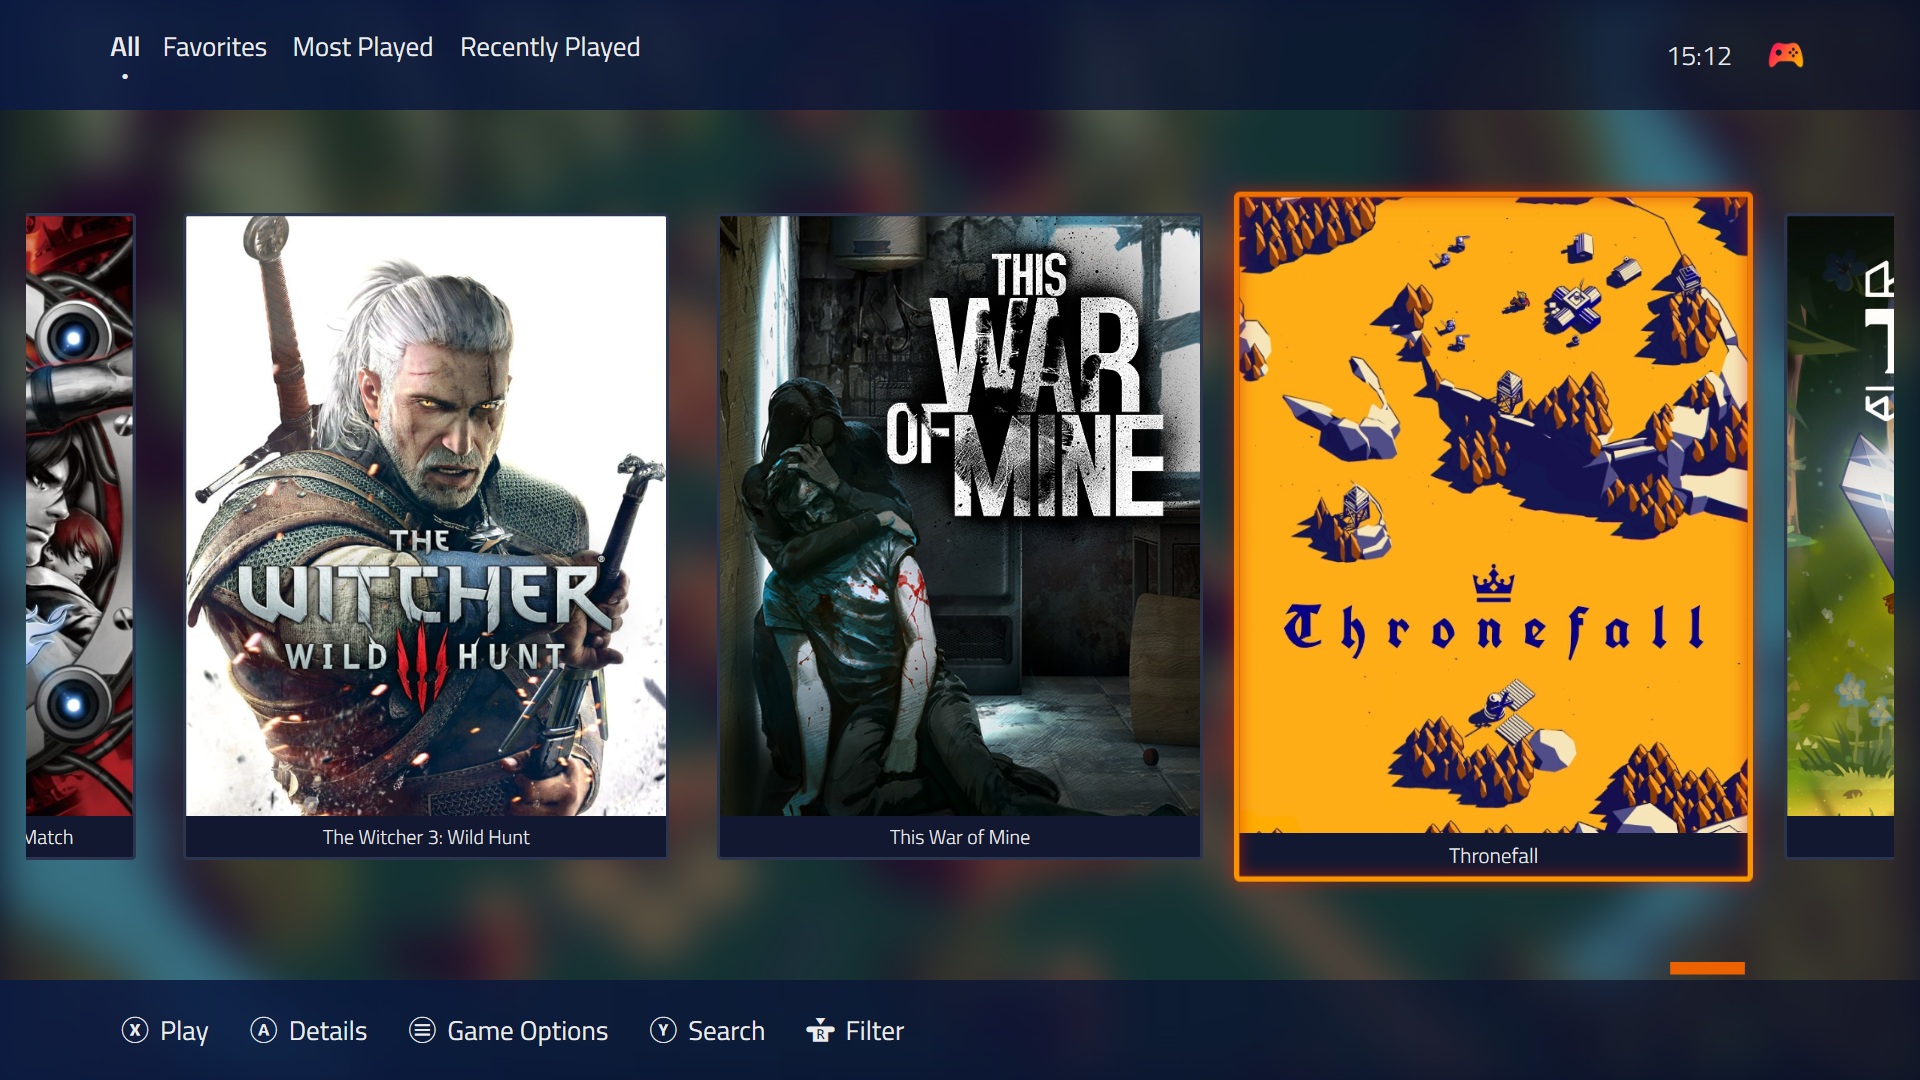Select The Witcher 3: Wild Hunt cover
1920x1080 pixels.
426,515
